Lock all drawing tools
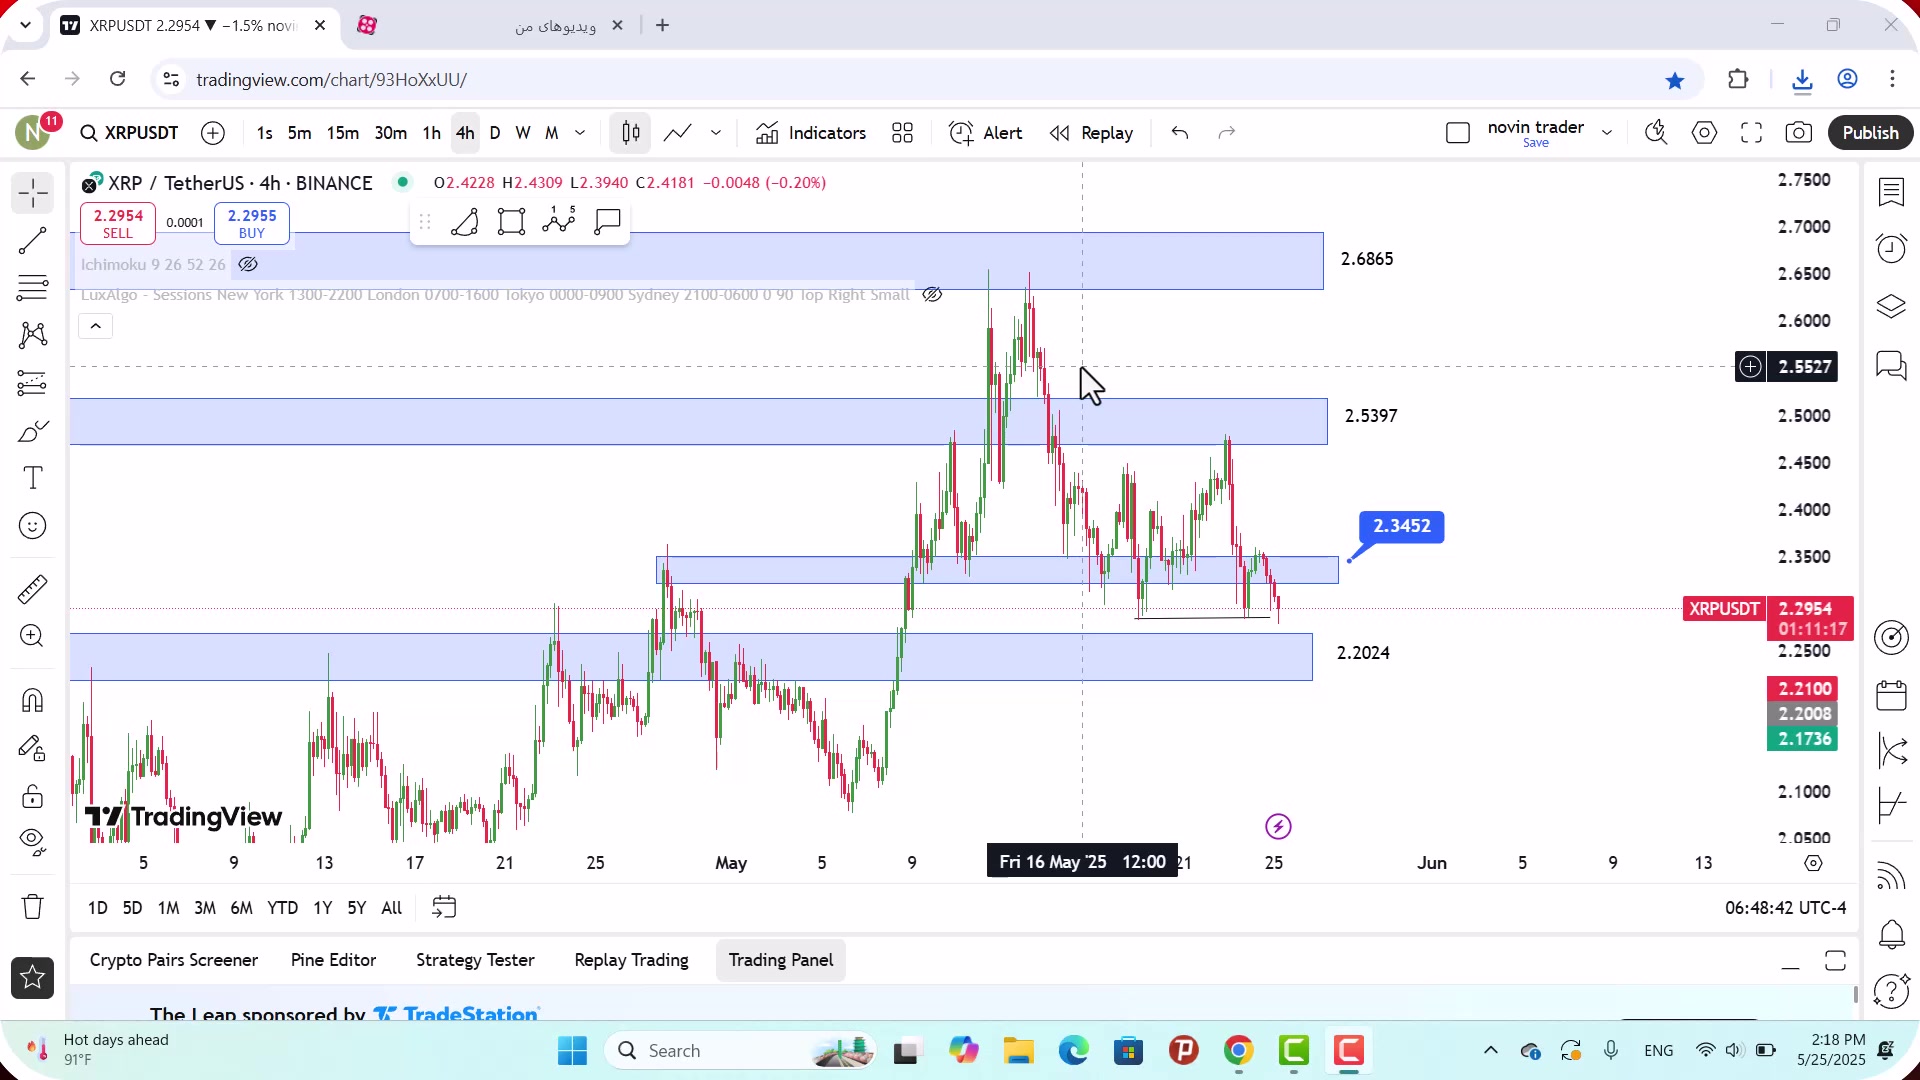The image size is (1920, 1080). click(33, 796)
